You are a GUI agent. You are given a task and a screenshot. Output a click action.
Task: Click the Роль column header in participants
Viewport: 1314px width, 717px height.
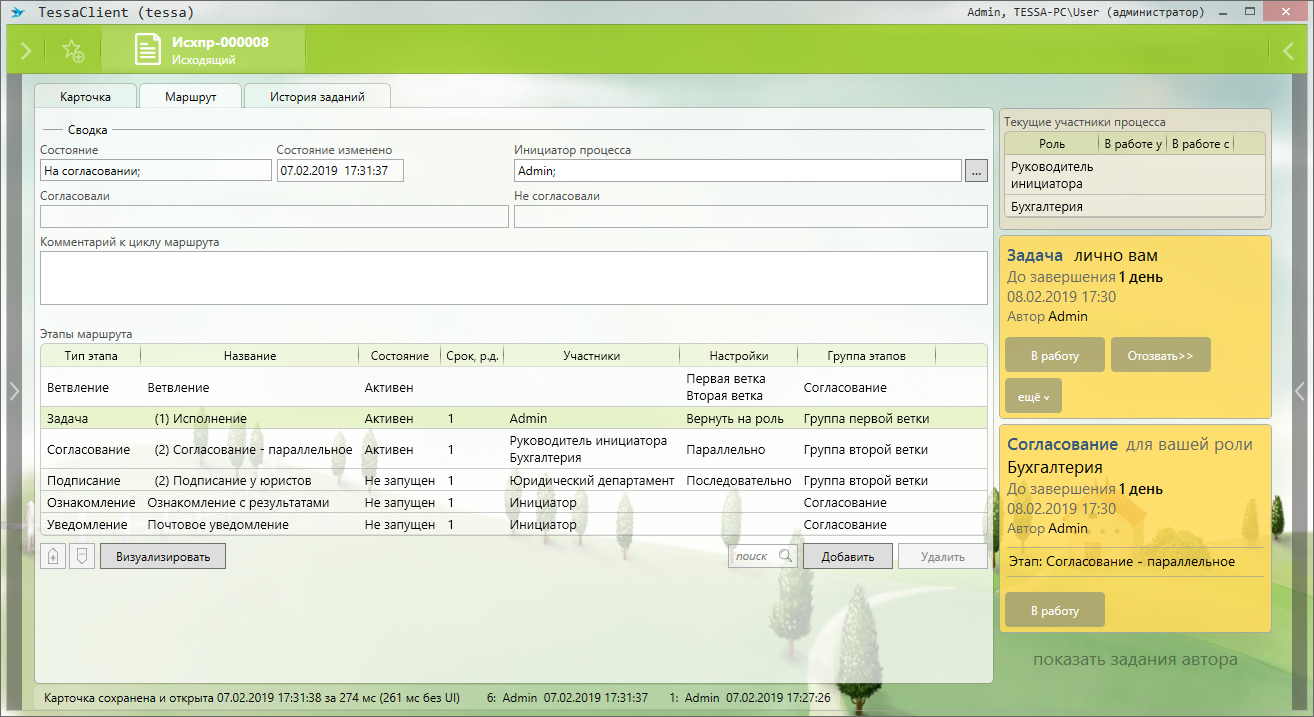coord(1052,144)
